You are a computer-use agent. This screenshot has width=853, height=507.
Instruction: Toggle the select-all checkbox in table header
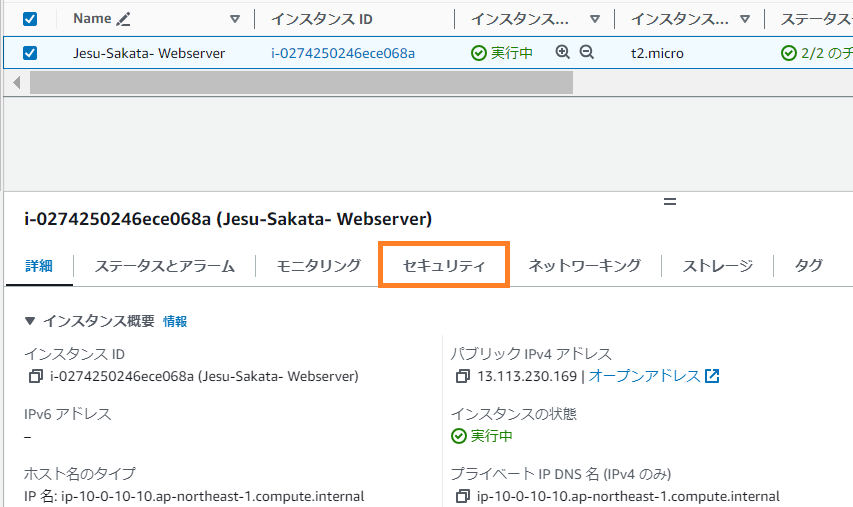click(30, 19)
